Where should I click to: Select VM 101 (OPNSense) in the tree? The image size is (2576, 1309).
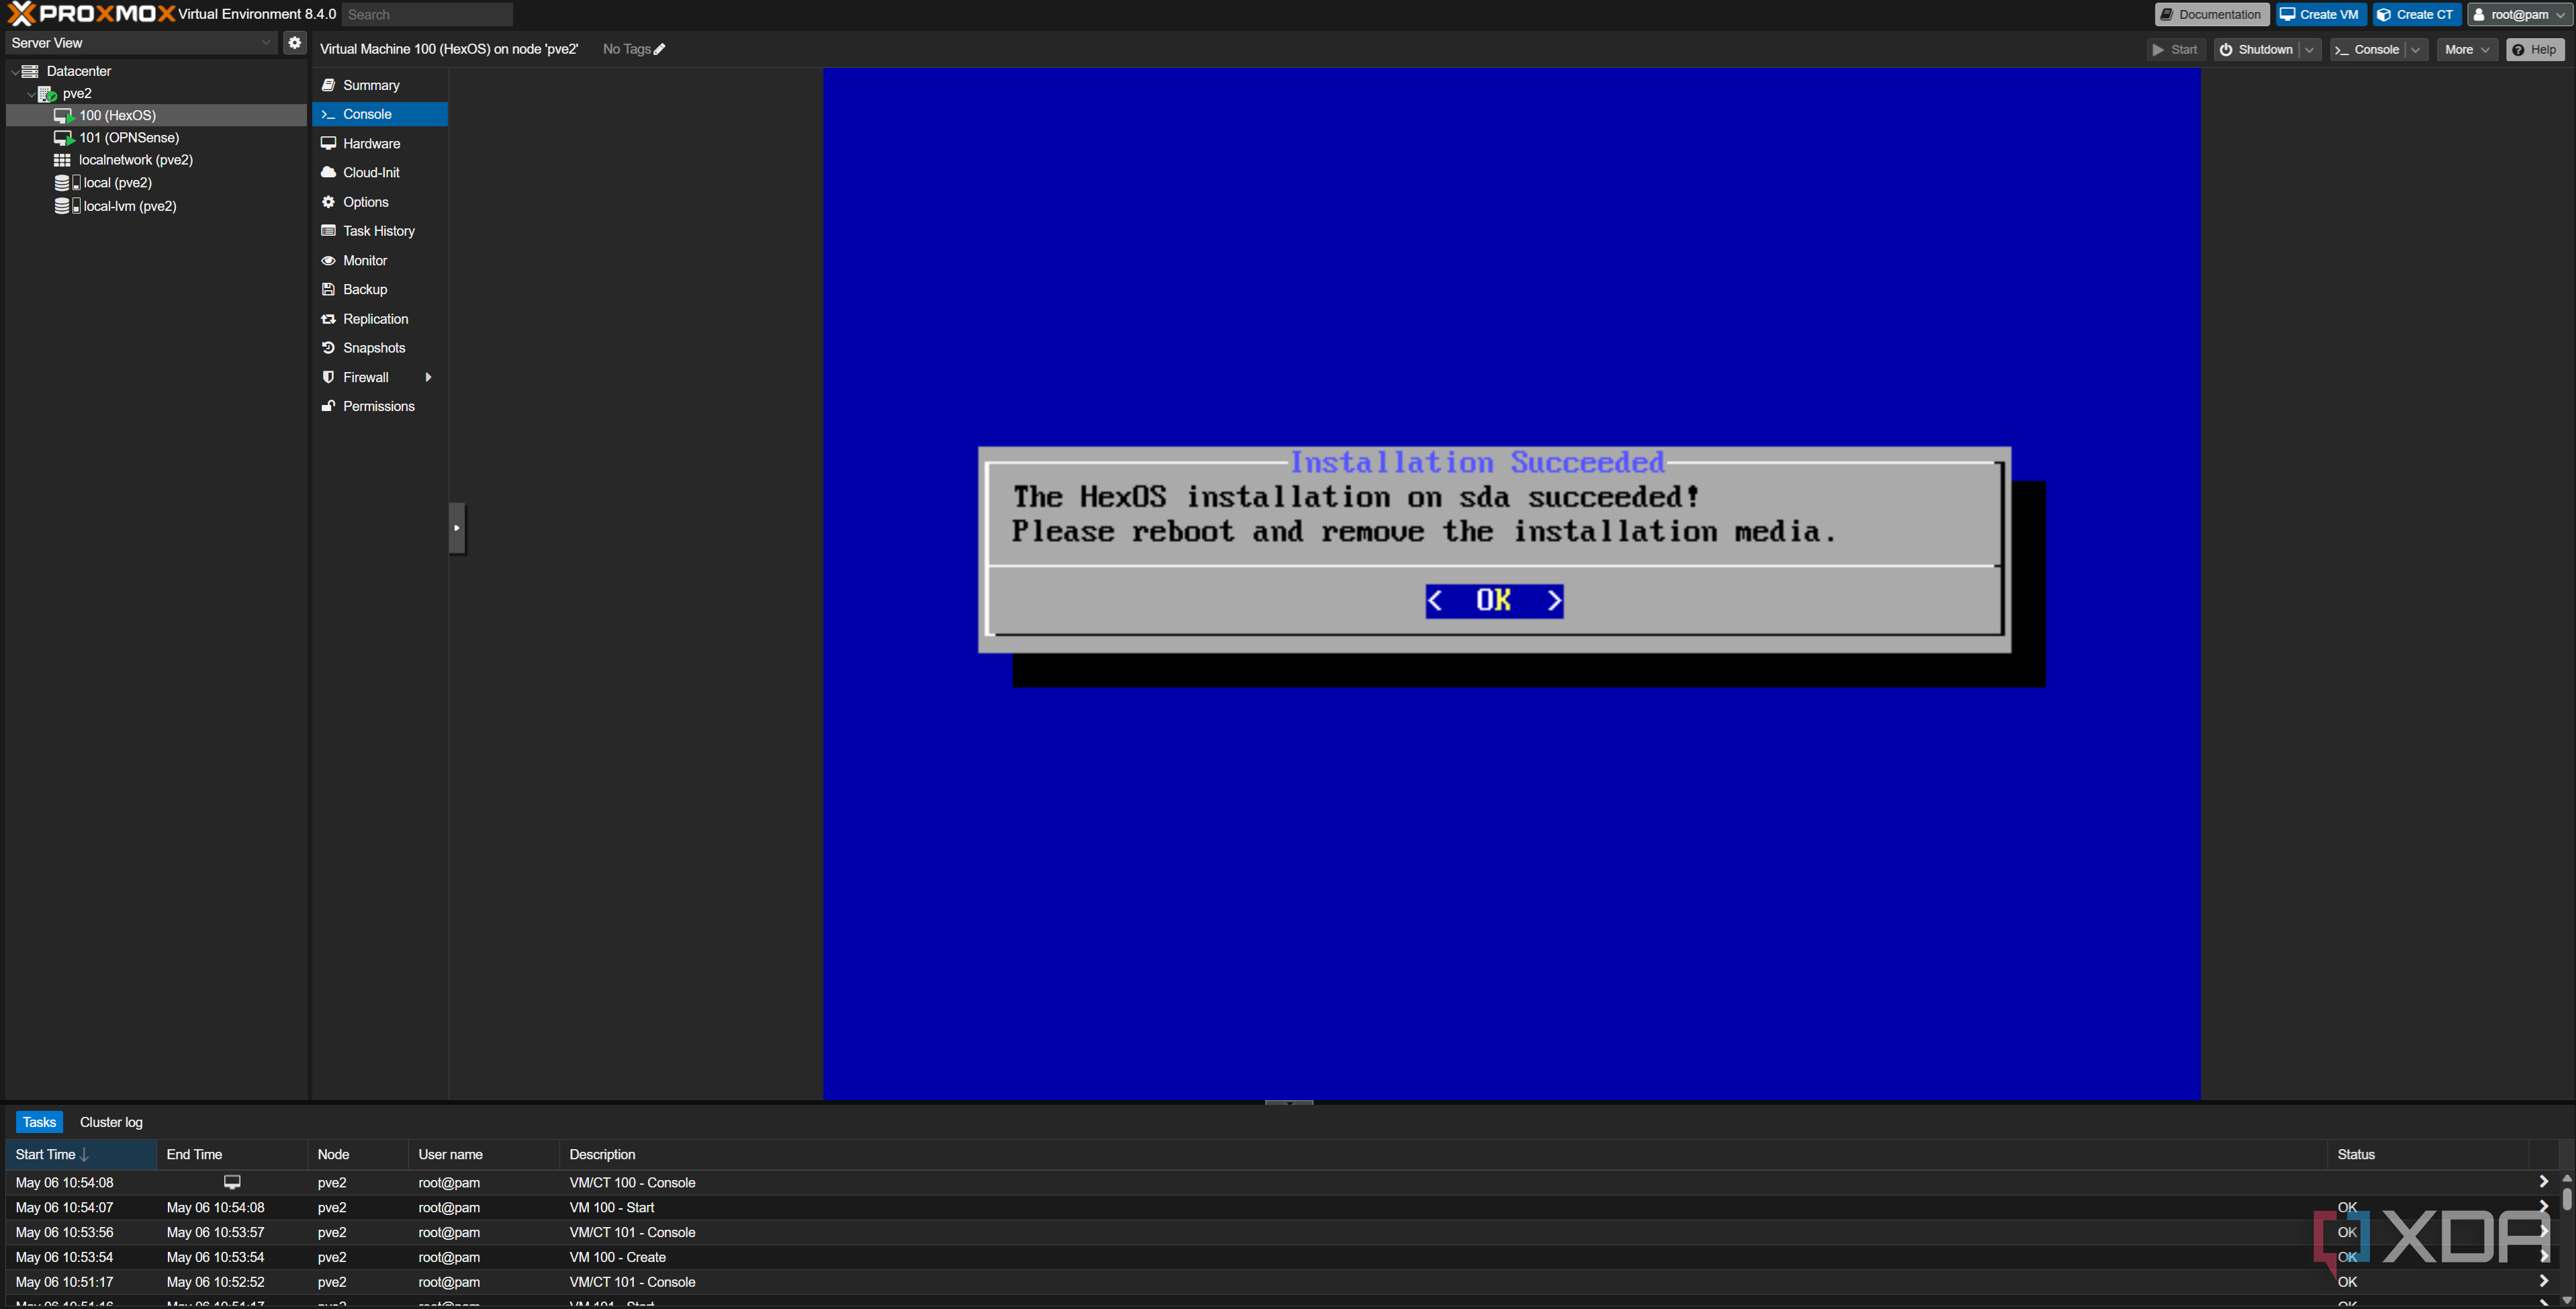[156, 138]
